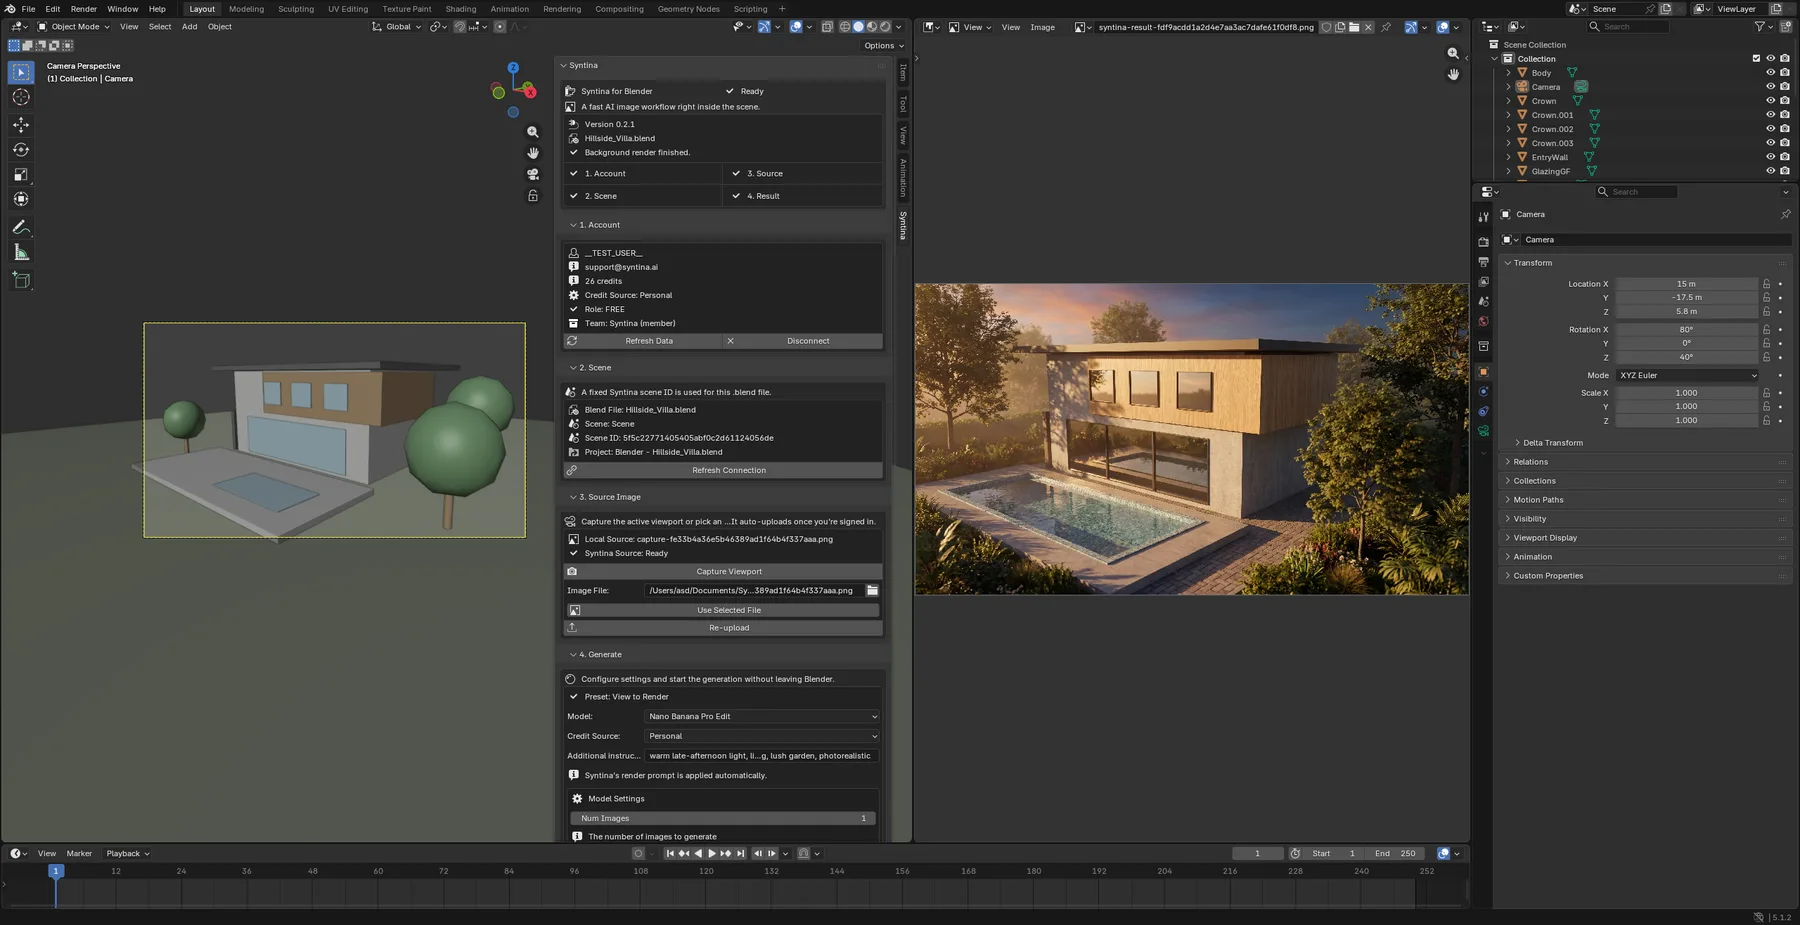Screen dimensions: 1800x925
Task: Activate the Move tool
Action: (21, 125)
